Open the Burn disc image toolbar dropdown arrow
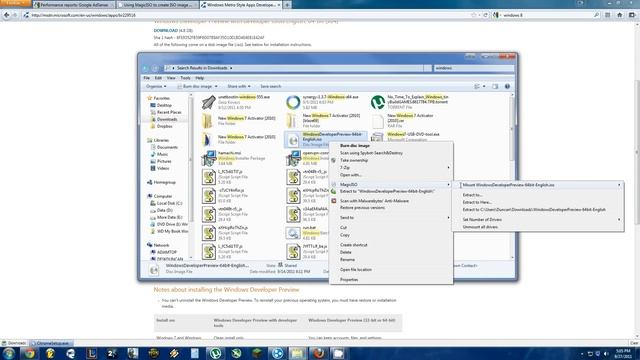This screenshot has height=360, width=640. (x=216, y=87)
